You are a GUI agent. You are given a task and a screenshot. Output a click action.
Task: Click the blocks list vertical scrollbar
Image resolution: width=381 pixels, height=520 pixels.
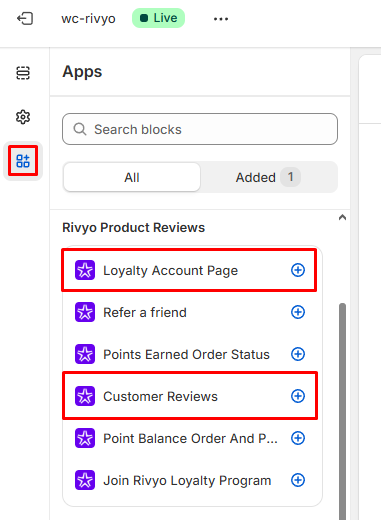click(342, 411)
